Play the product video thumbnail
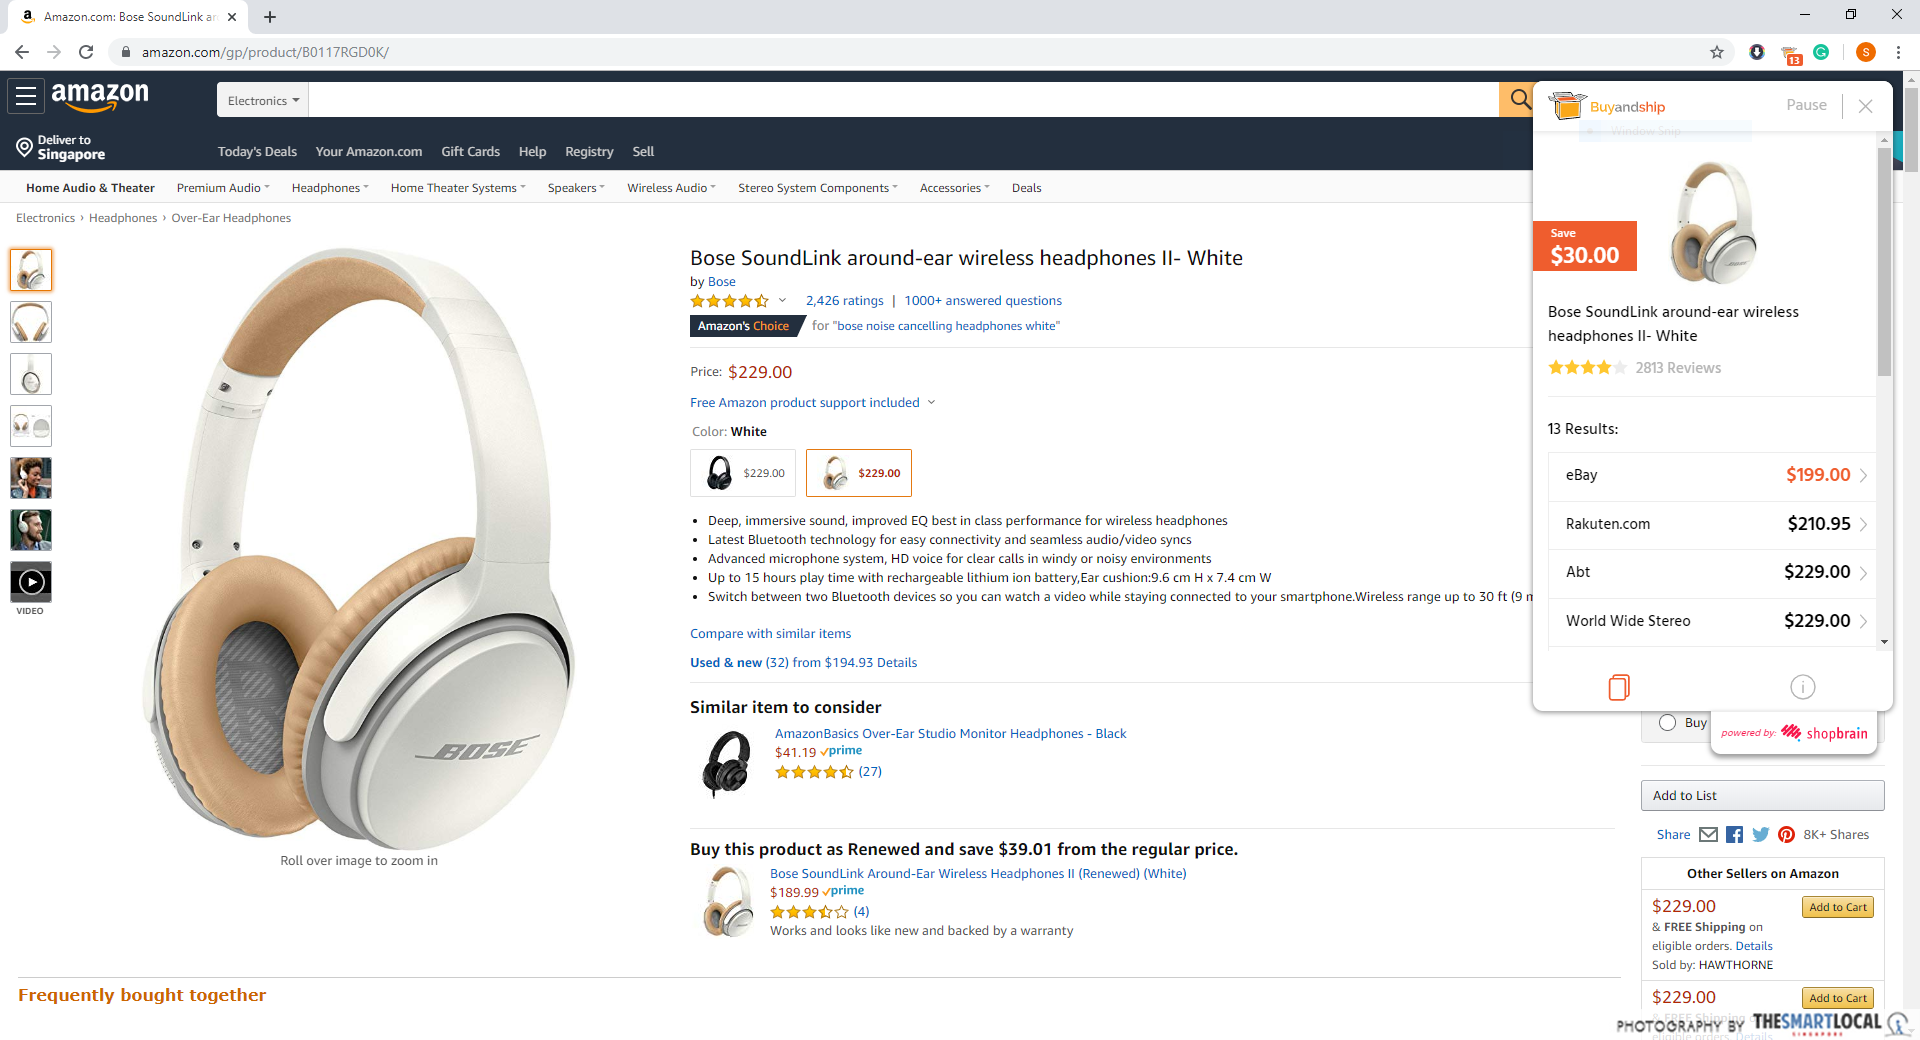This screenshot has width=1920, height=1040. (x=31, y=582)
